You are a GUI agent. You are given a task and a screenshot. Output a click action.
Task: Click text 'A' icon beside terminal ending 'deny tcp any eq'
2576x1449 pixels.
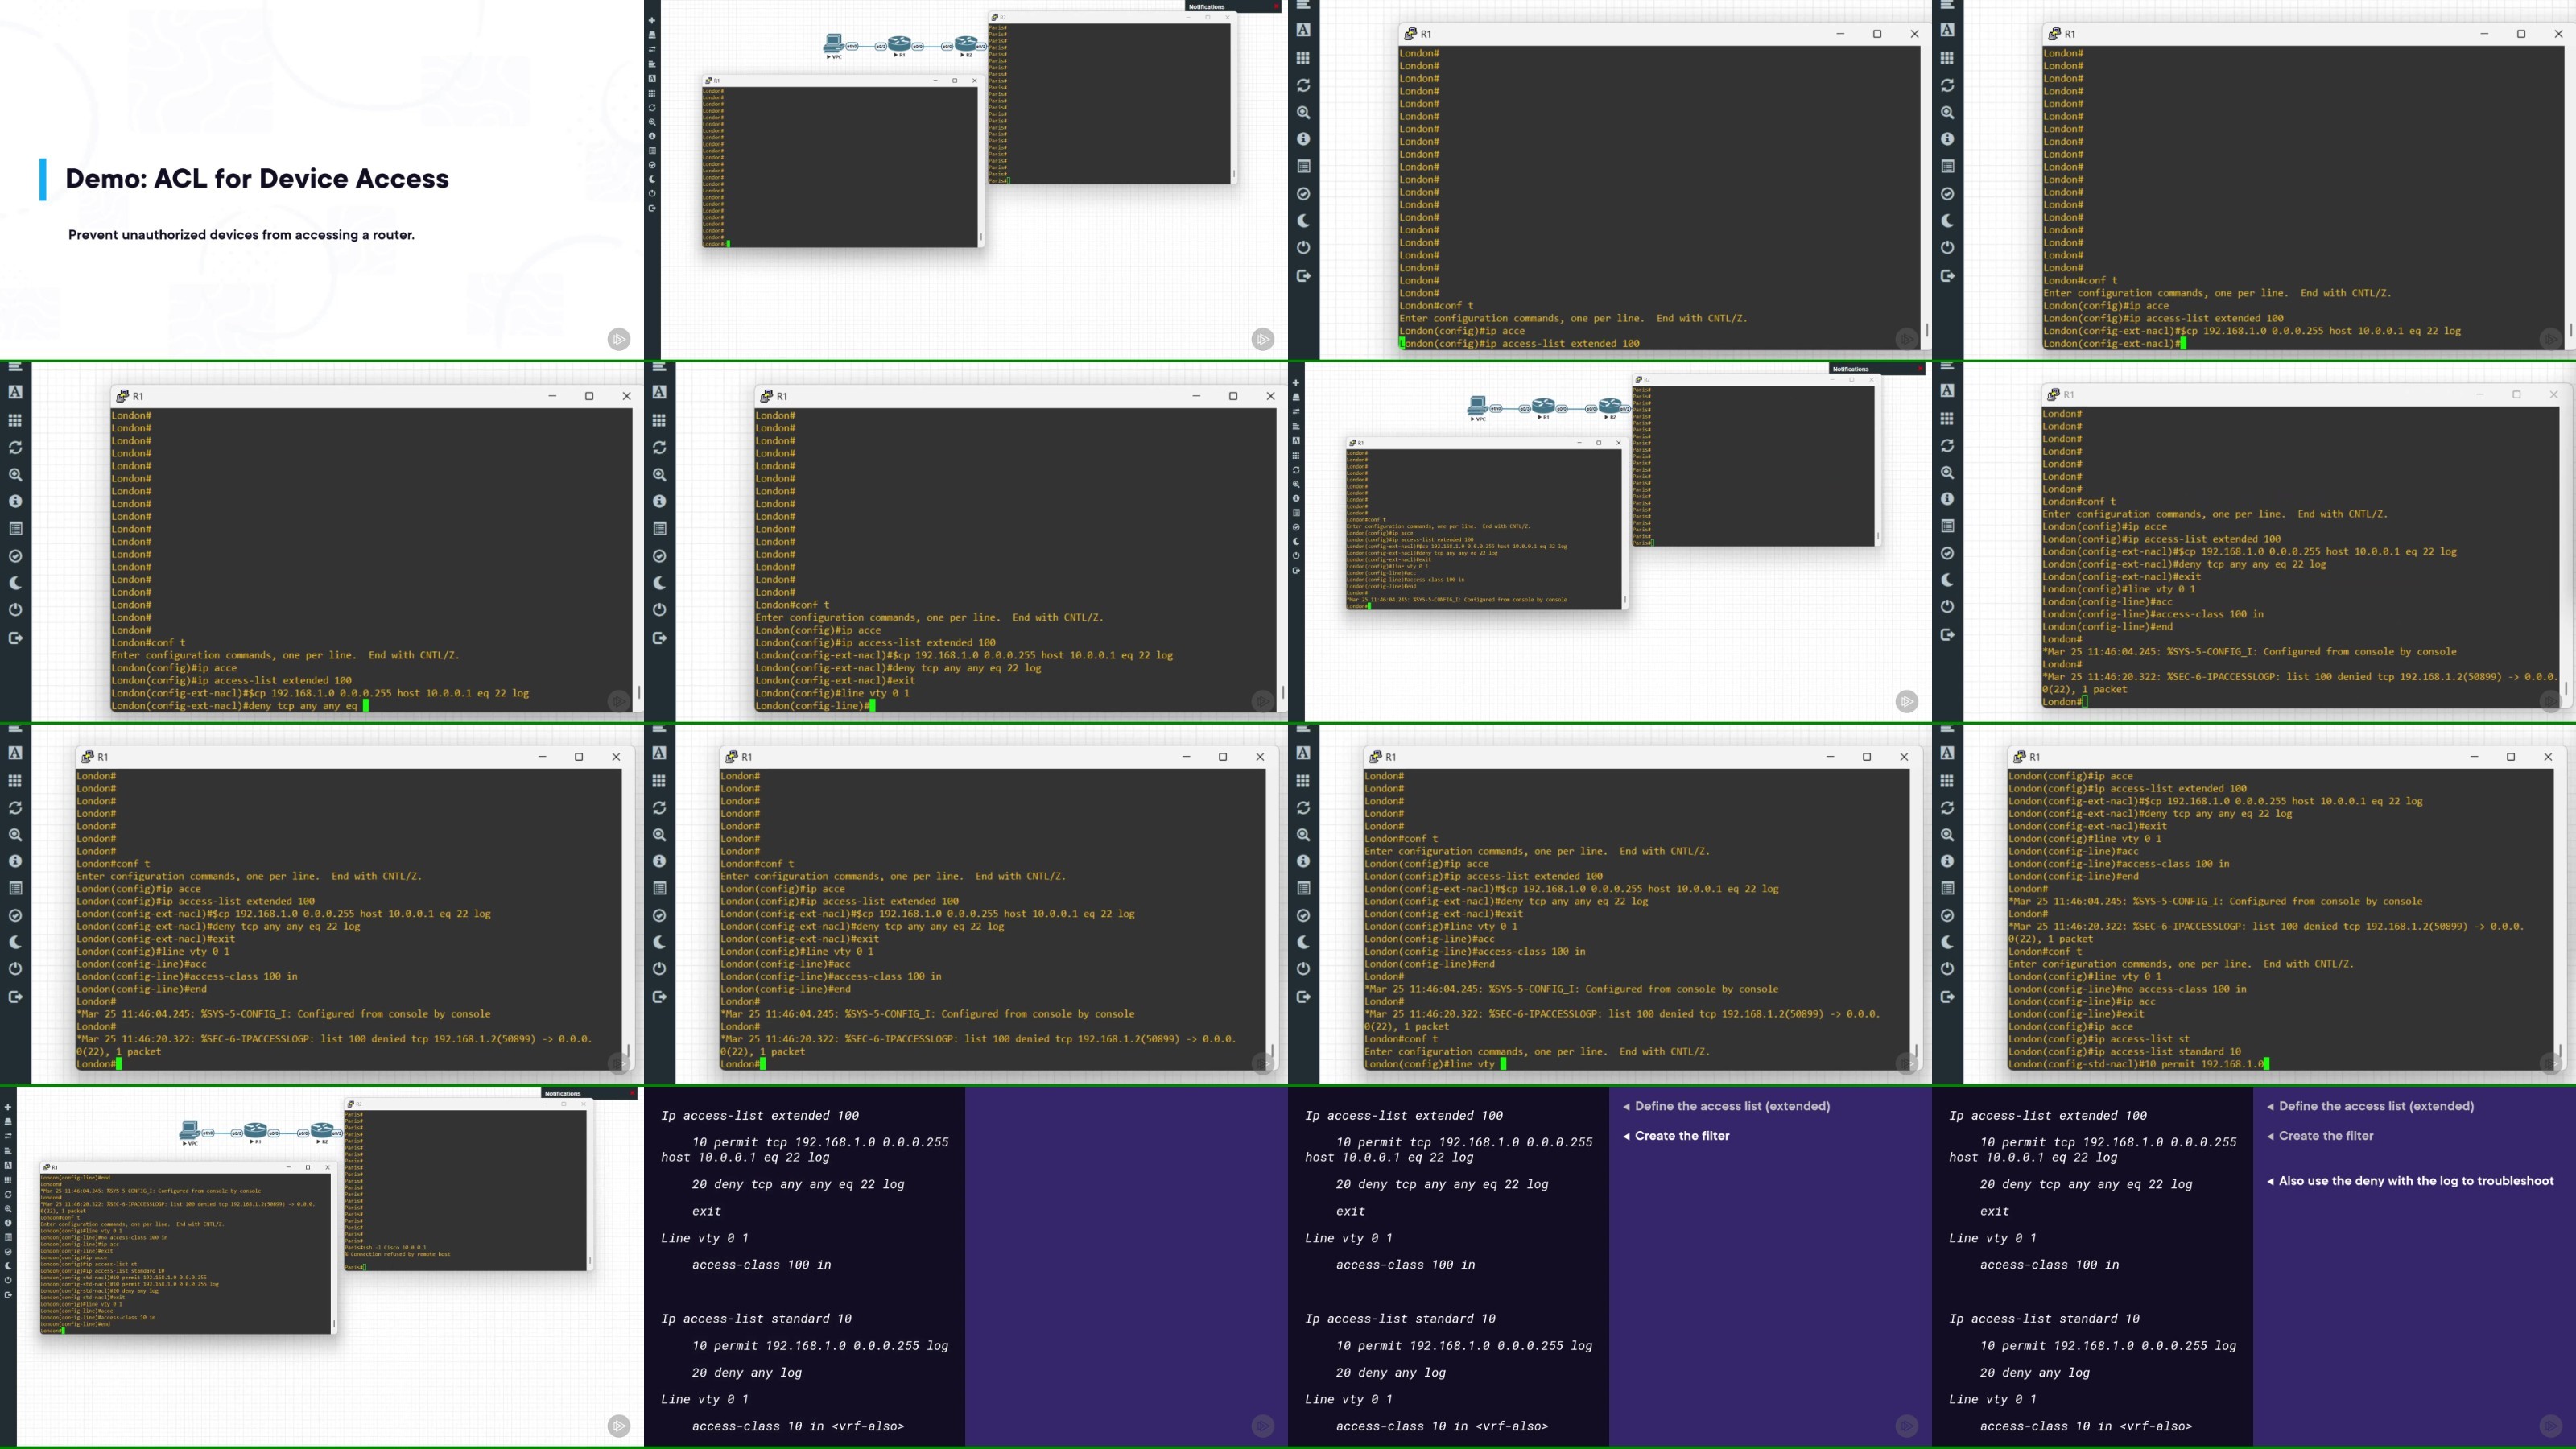click(15, 393)
